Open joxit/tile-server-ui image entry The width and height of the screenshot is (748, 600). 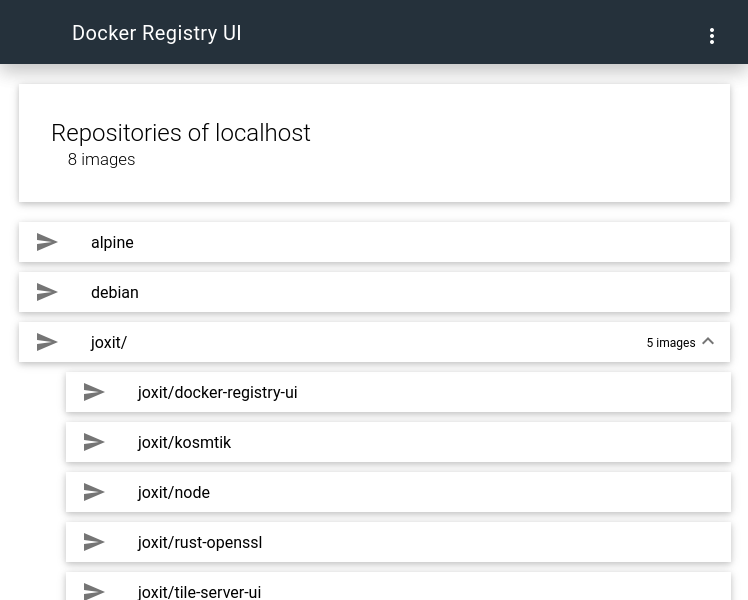199,591
